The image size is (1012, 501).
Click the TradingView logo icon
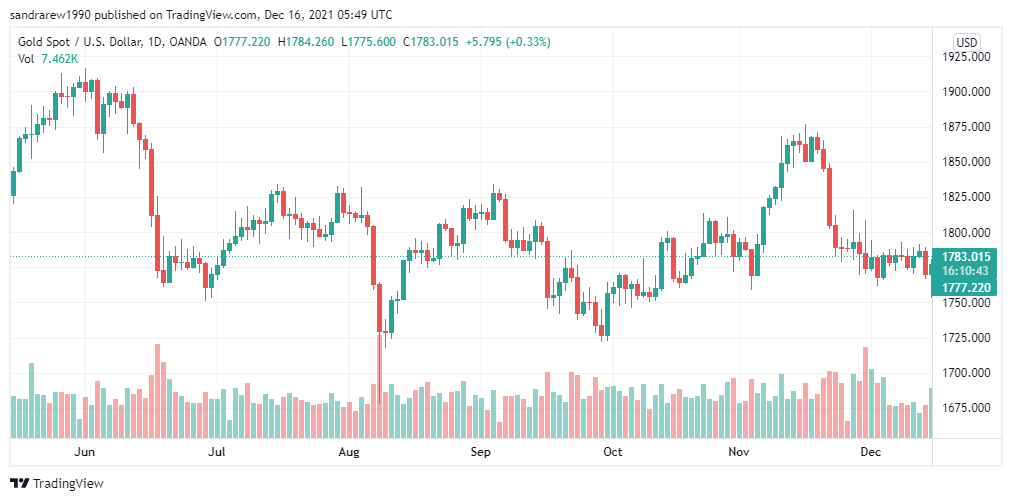coord(19,483)
